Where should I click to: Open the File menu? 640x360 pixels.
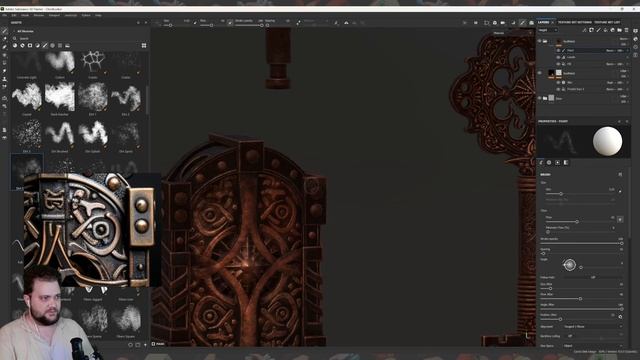(x=4, y=15)
